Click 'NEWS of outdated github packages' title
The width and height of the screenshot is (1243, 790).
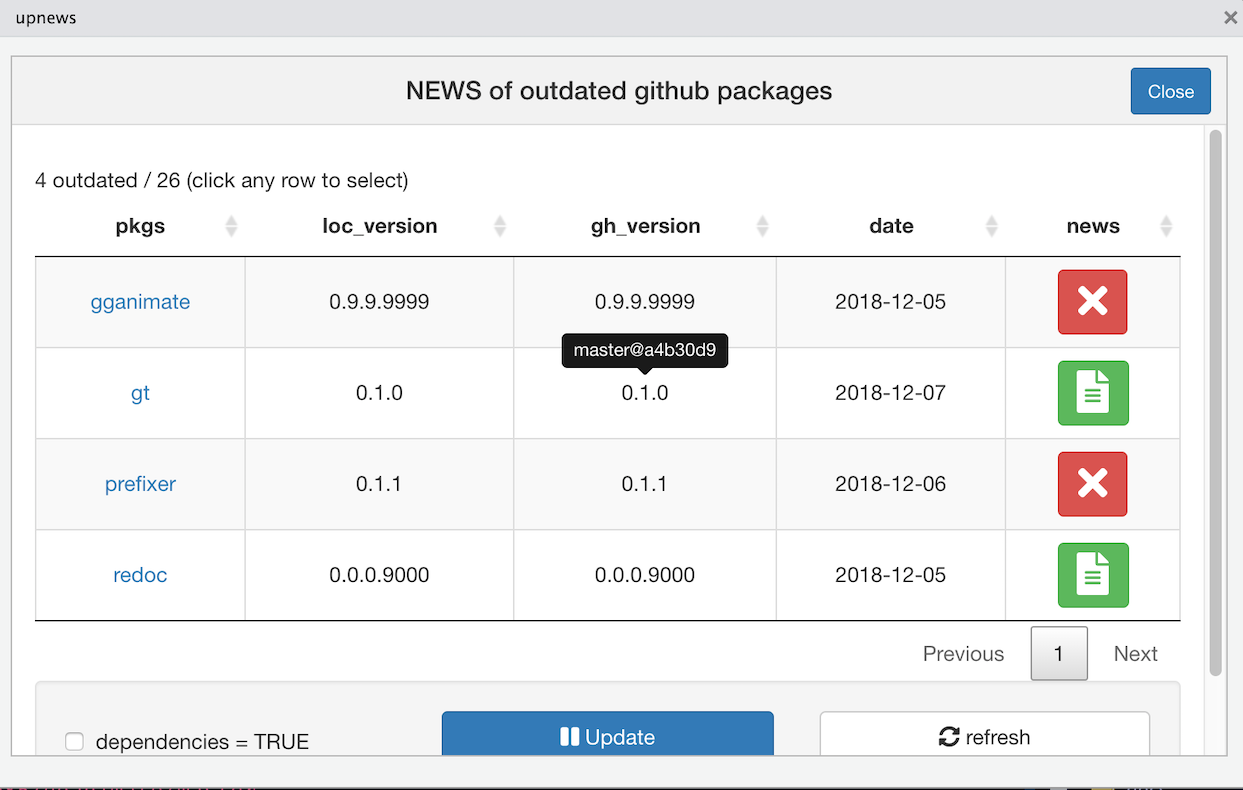pos(619,91)
